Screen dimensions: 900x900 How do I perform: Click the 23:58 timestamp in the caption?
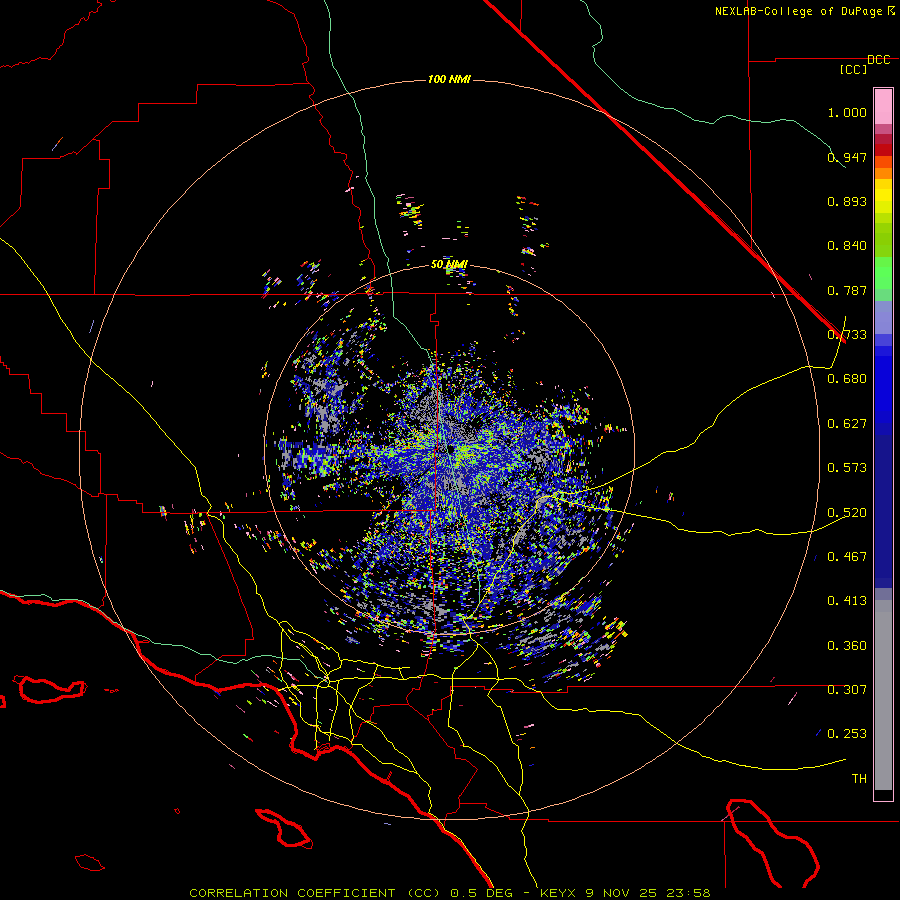click(x=688, y=893)
